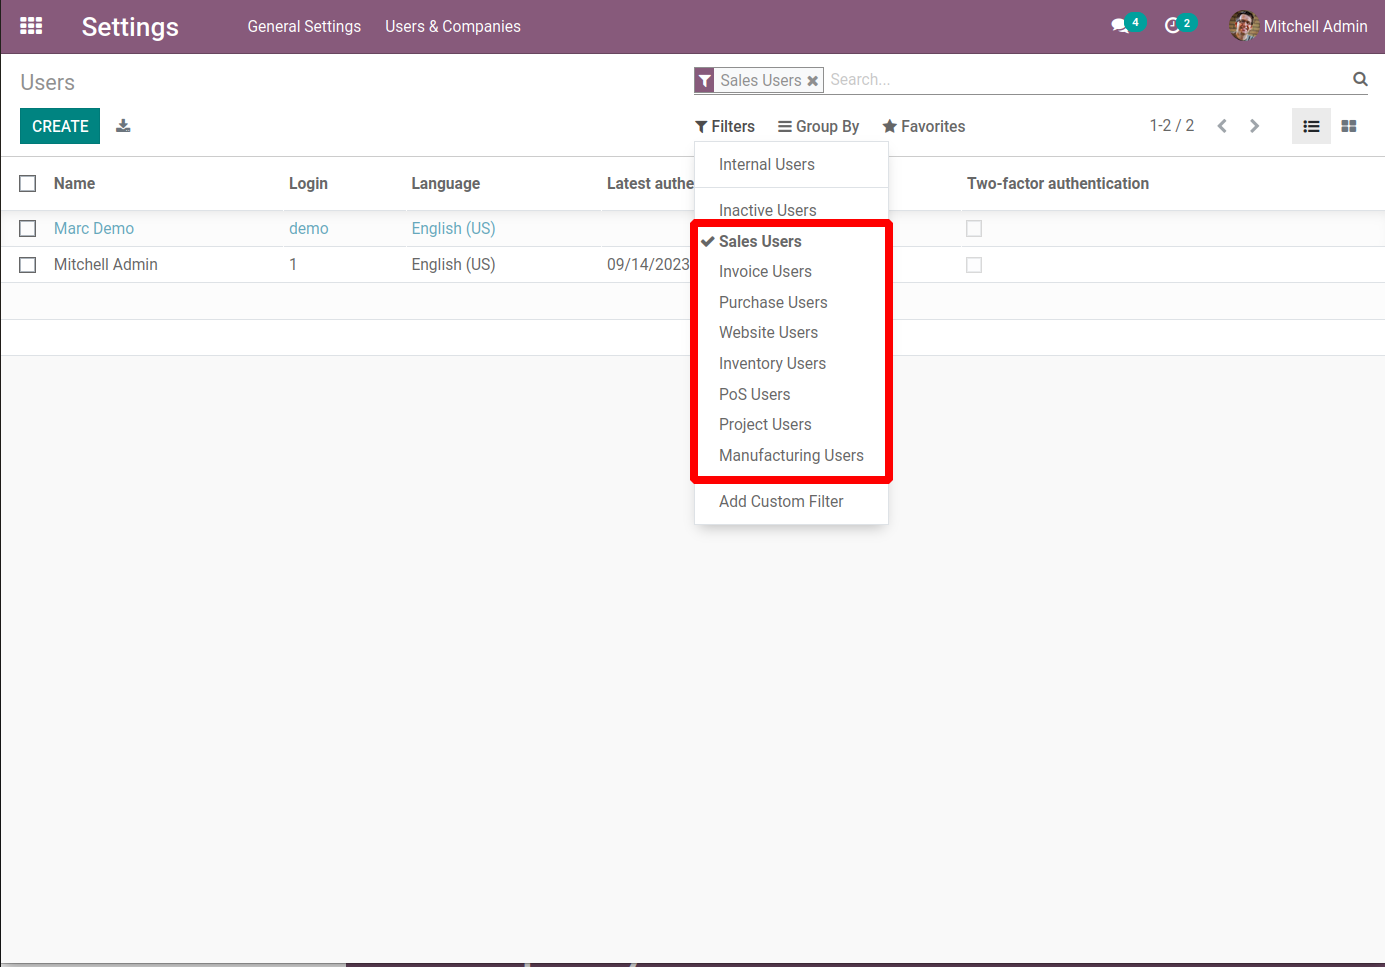Screen dimensions: 1385x967
Task: Click the Settings app title
Action: [x=130, y=27]
